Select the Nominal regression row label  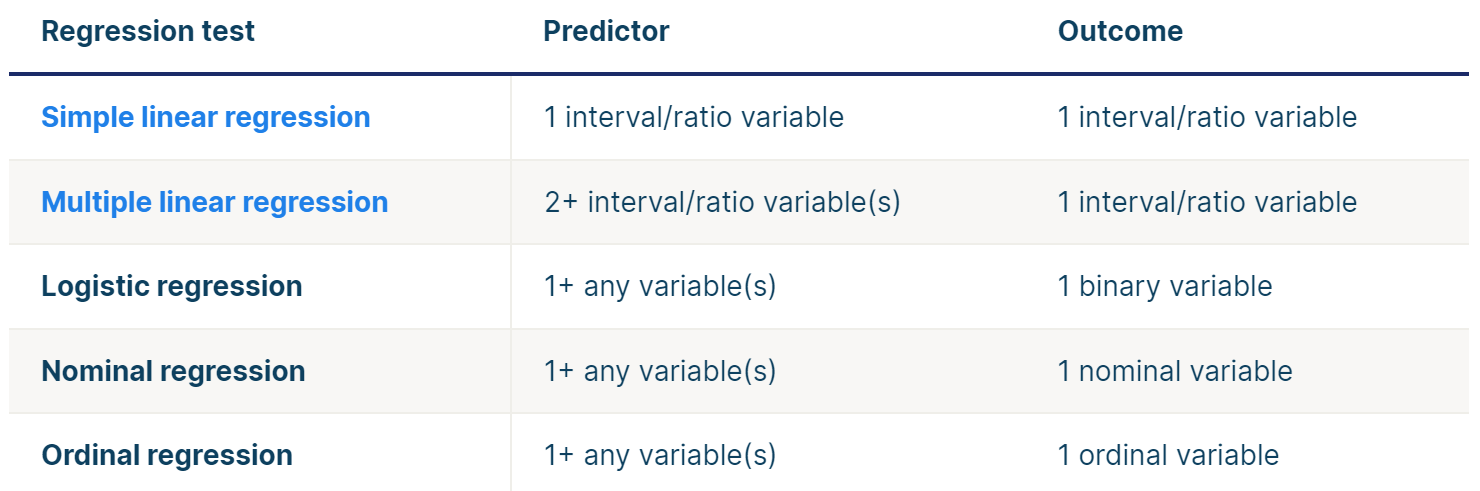[x=173, y=371]
